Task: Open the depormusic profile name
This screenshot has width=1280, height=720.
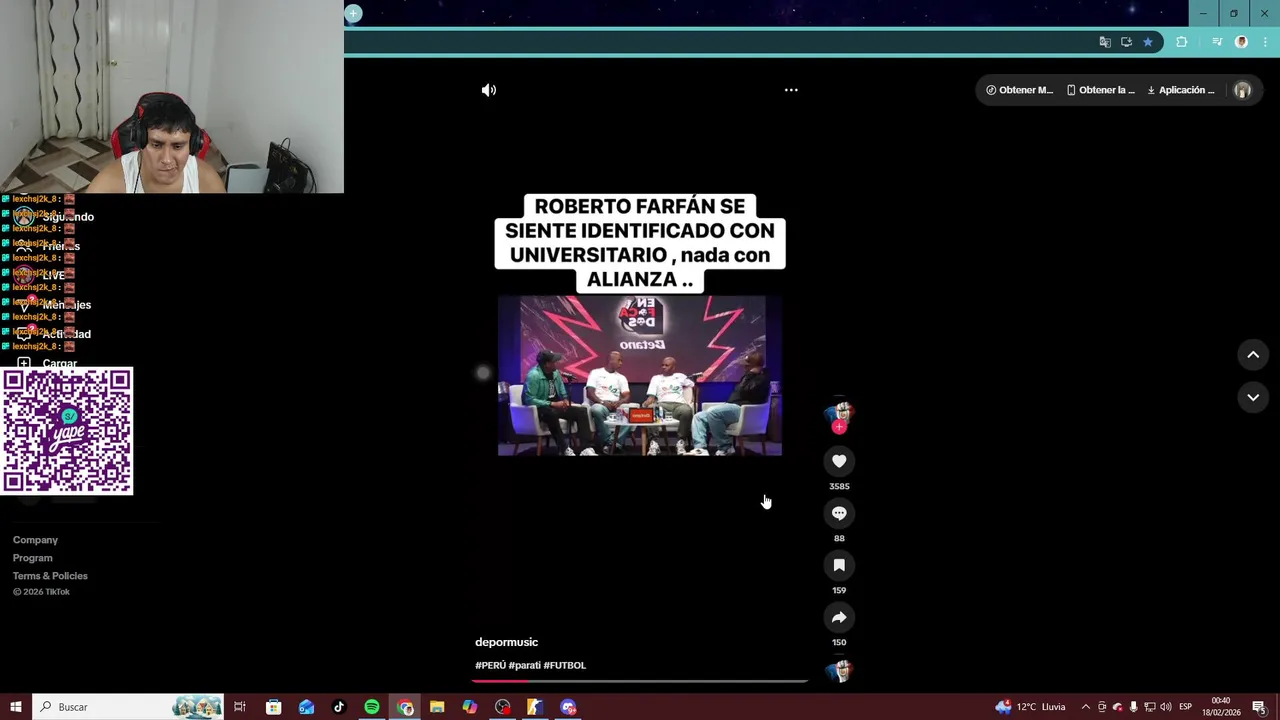Action: coord(506,642)
